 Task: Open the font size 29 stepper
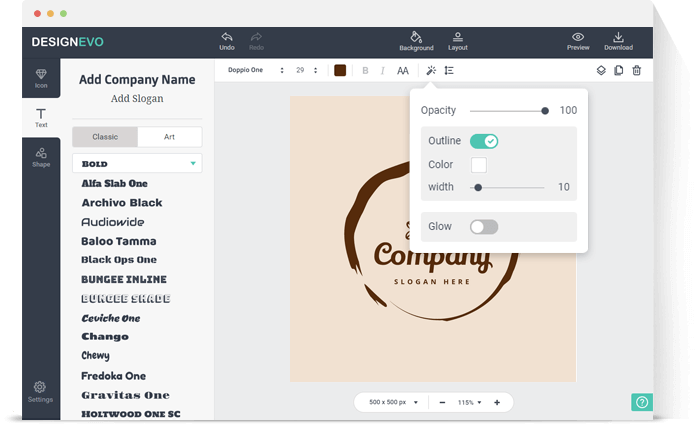(x=307, y=70)
